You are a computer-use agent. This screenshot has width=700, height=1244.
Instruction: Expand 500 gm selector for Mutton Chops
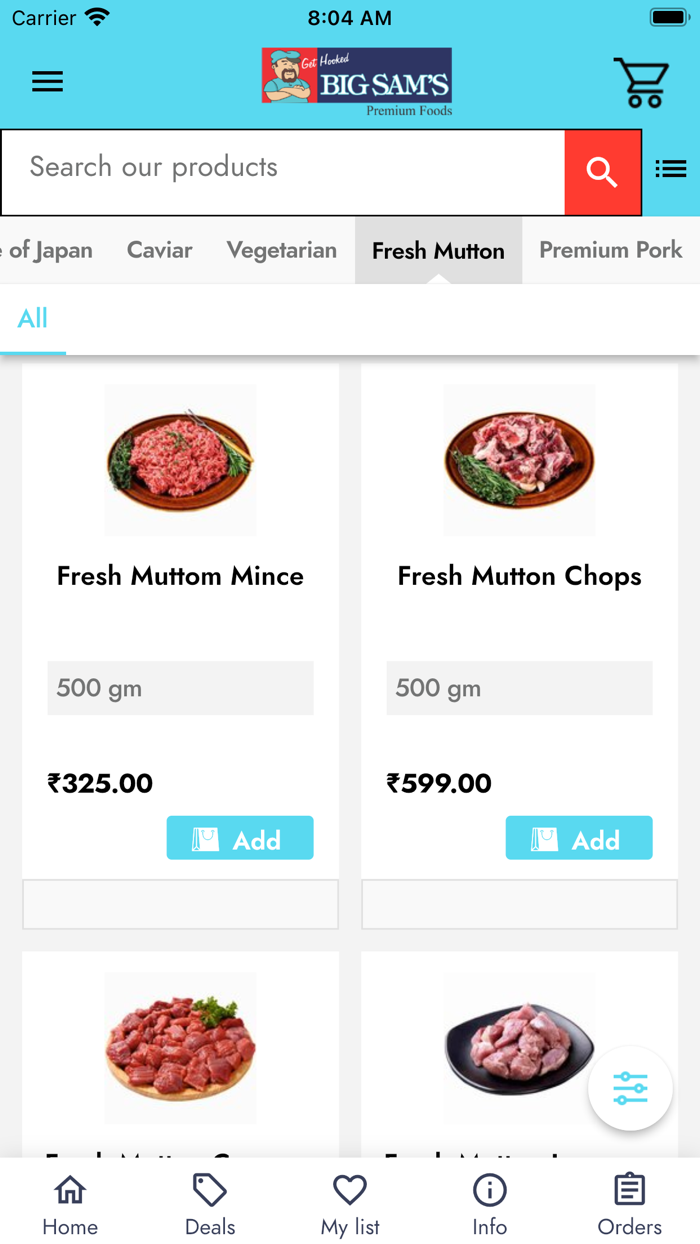pos(519,688)
